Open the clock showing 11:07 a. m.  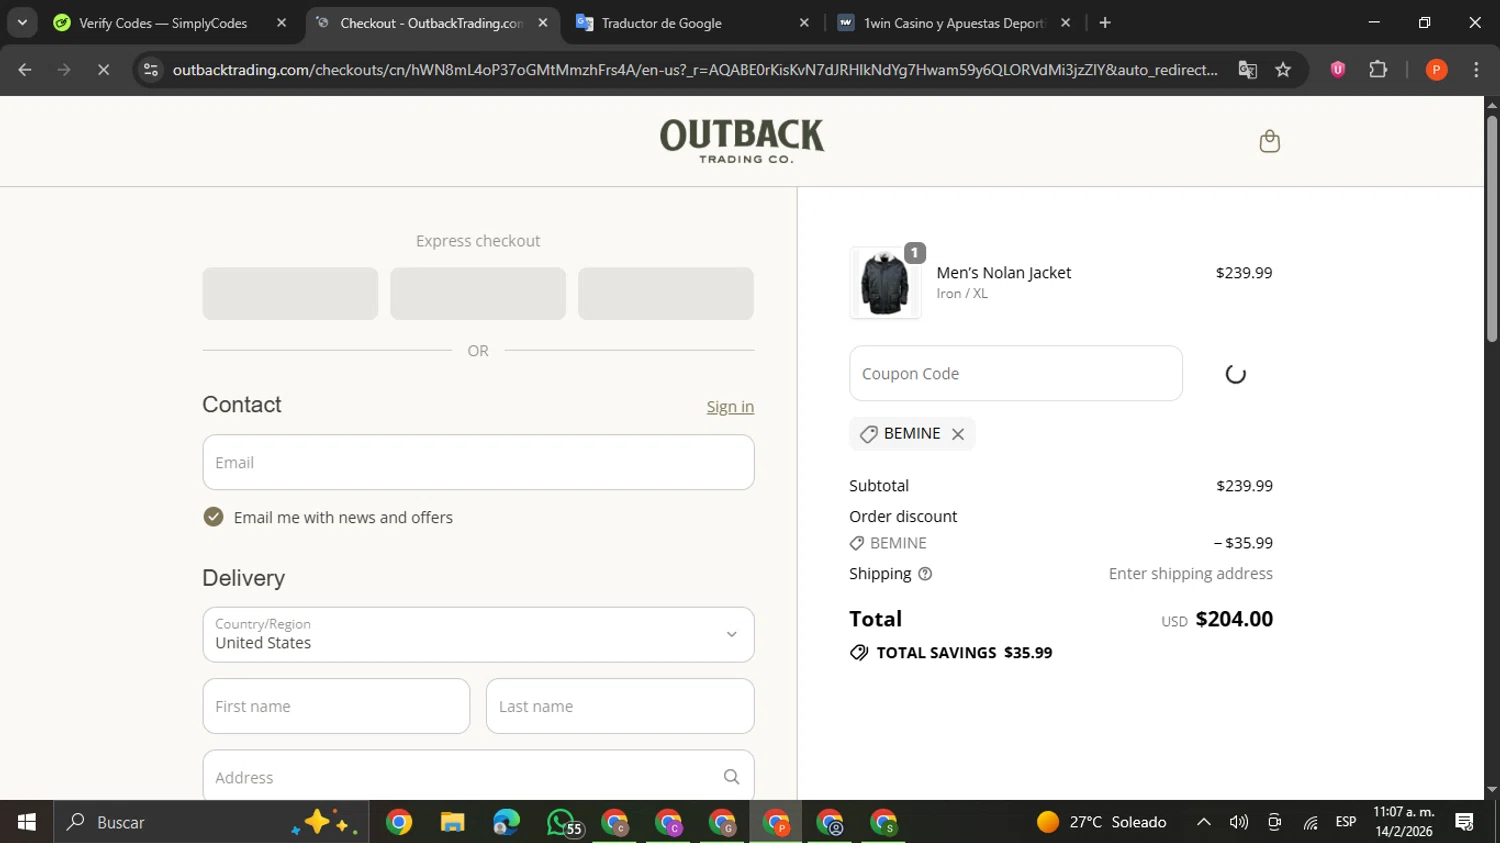pyautogui.click(x=1404, y=821)
